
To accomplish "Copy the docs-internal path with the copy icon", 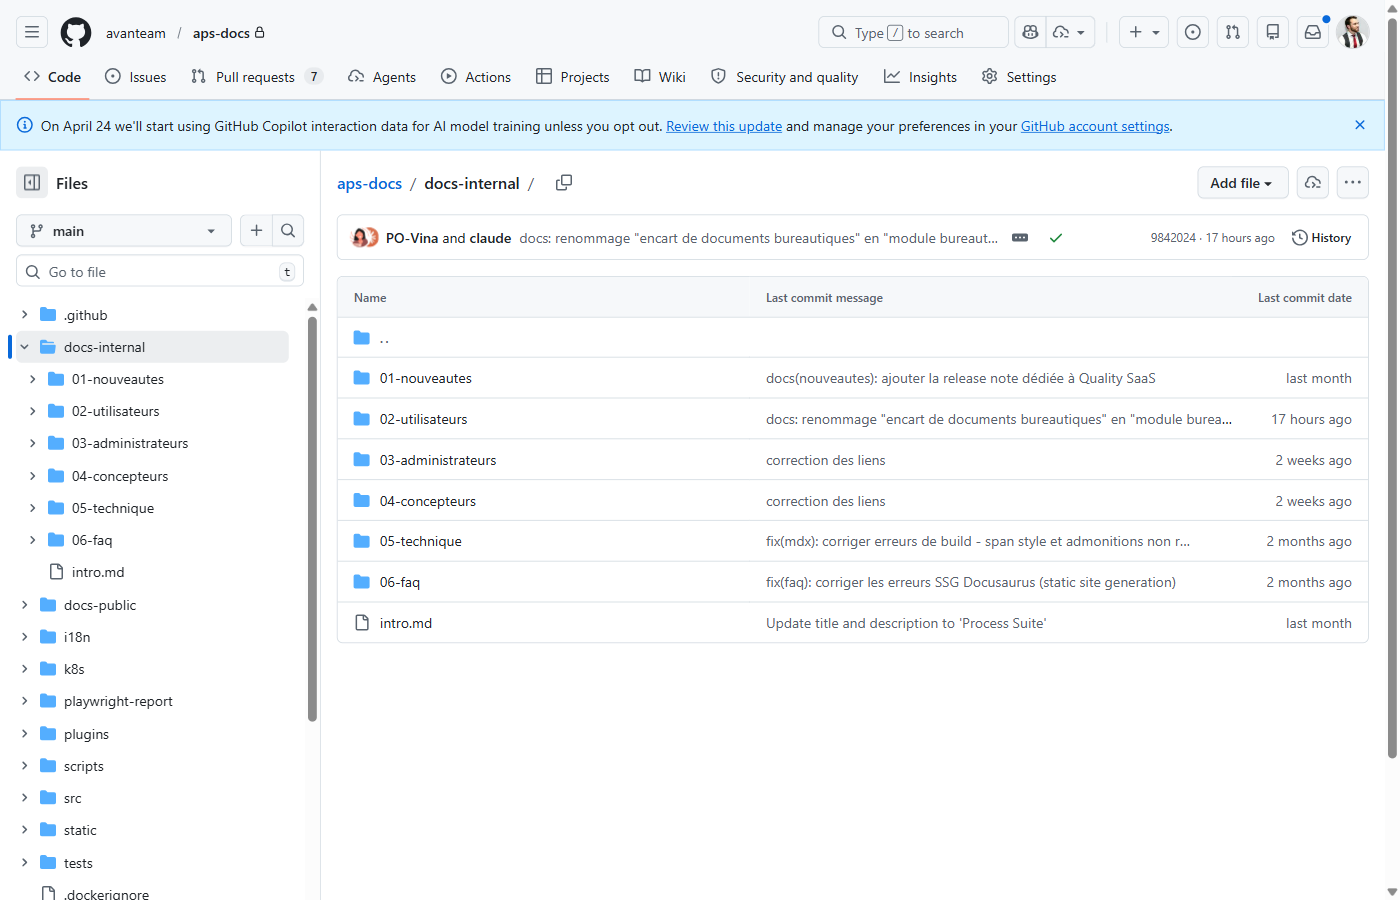I will [563, 183].
